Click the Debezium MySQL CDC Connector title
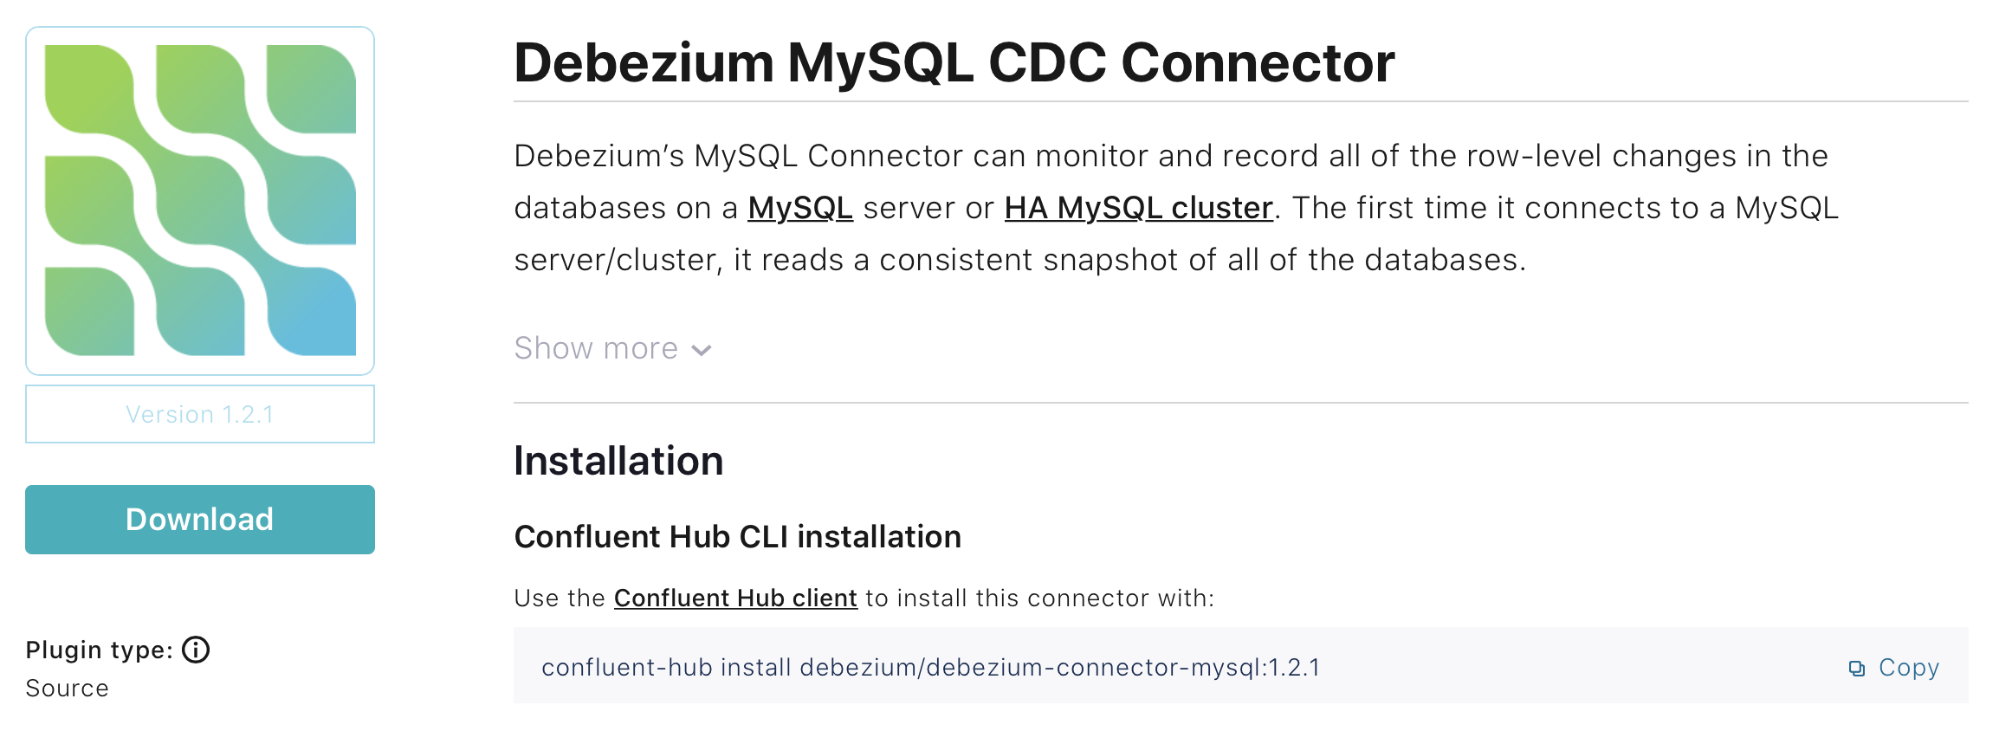 click(x=954, y=62)
